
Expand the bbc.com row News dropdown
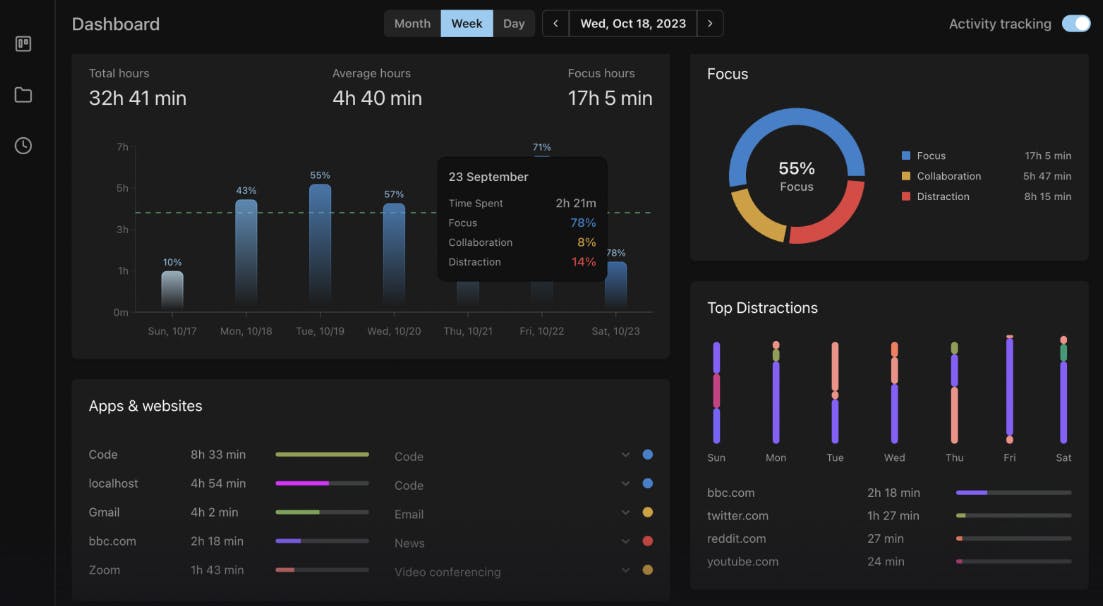tap(625, 541)
